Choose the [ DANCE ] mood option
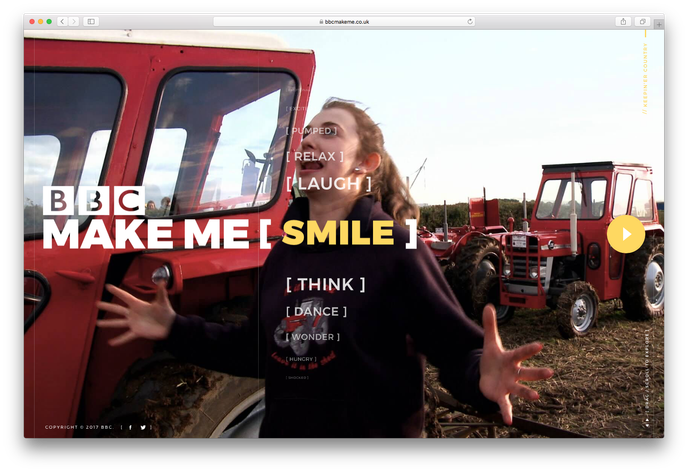 coord(317,312)
